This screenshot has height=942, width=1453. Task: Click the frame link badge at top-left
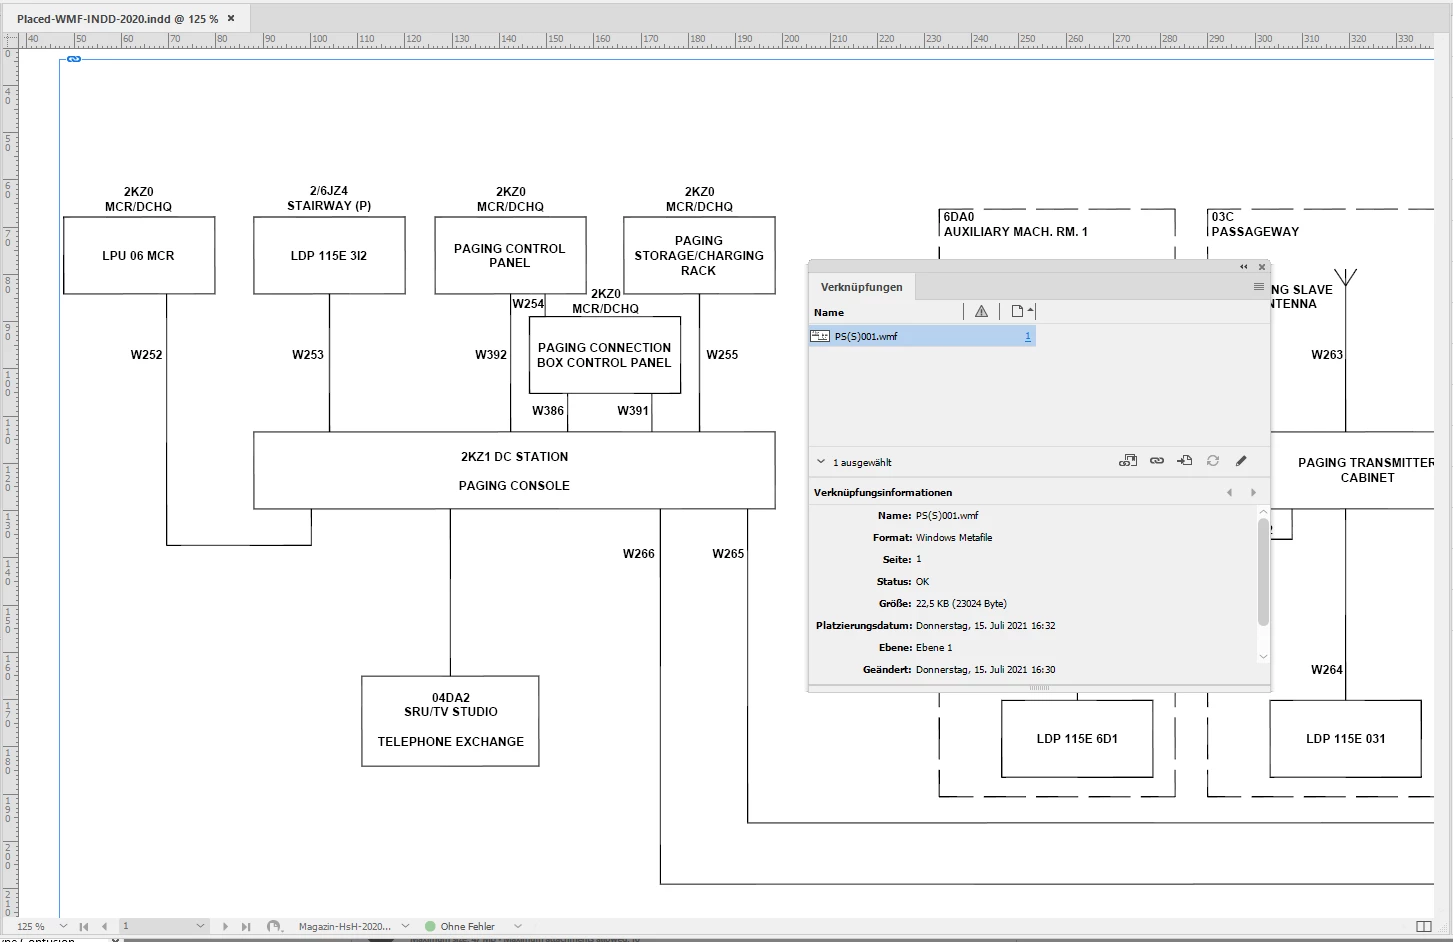click(73, 60)
